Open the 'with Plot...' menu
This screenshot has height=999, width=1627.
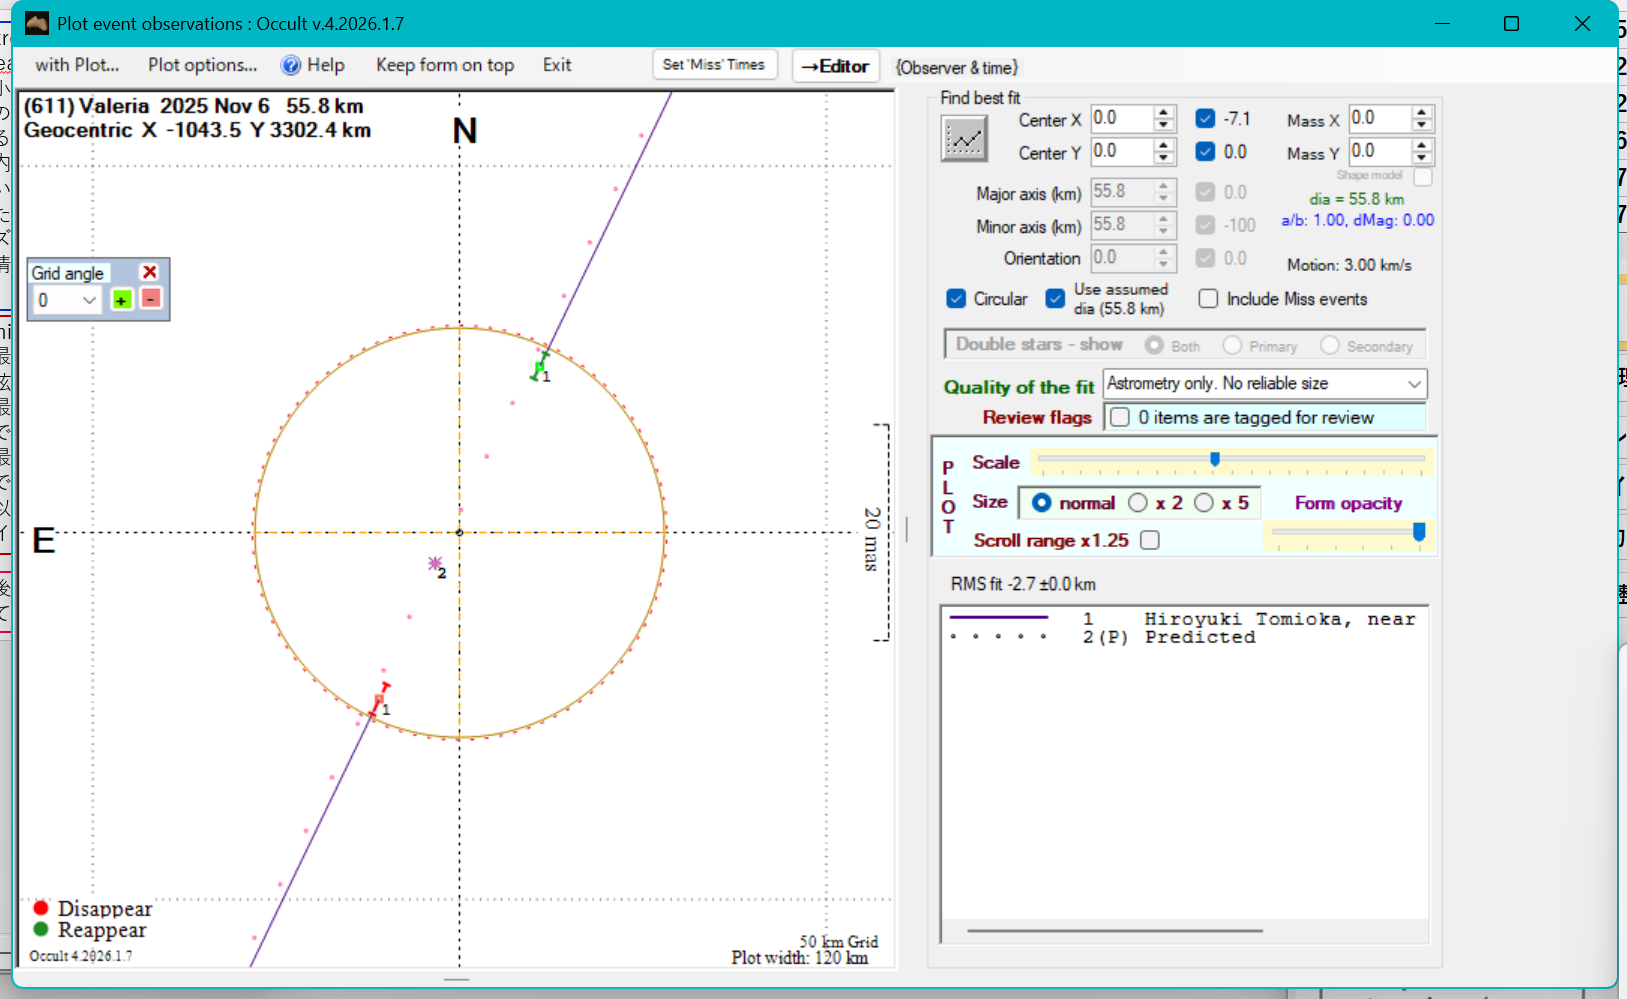tap(77, 65)
